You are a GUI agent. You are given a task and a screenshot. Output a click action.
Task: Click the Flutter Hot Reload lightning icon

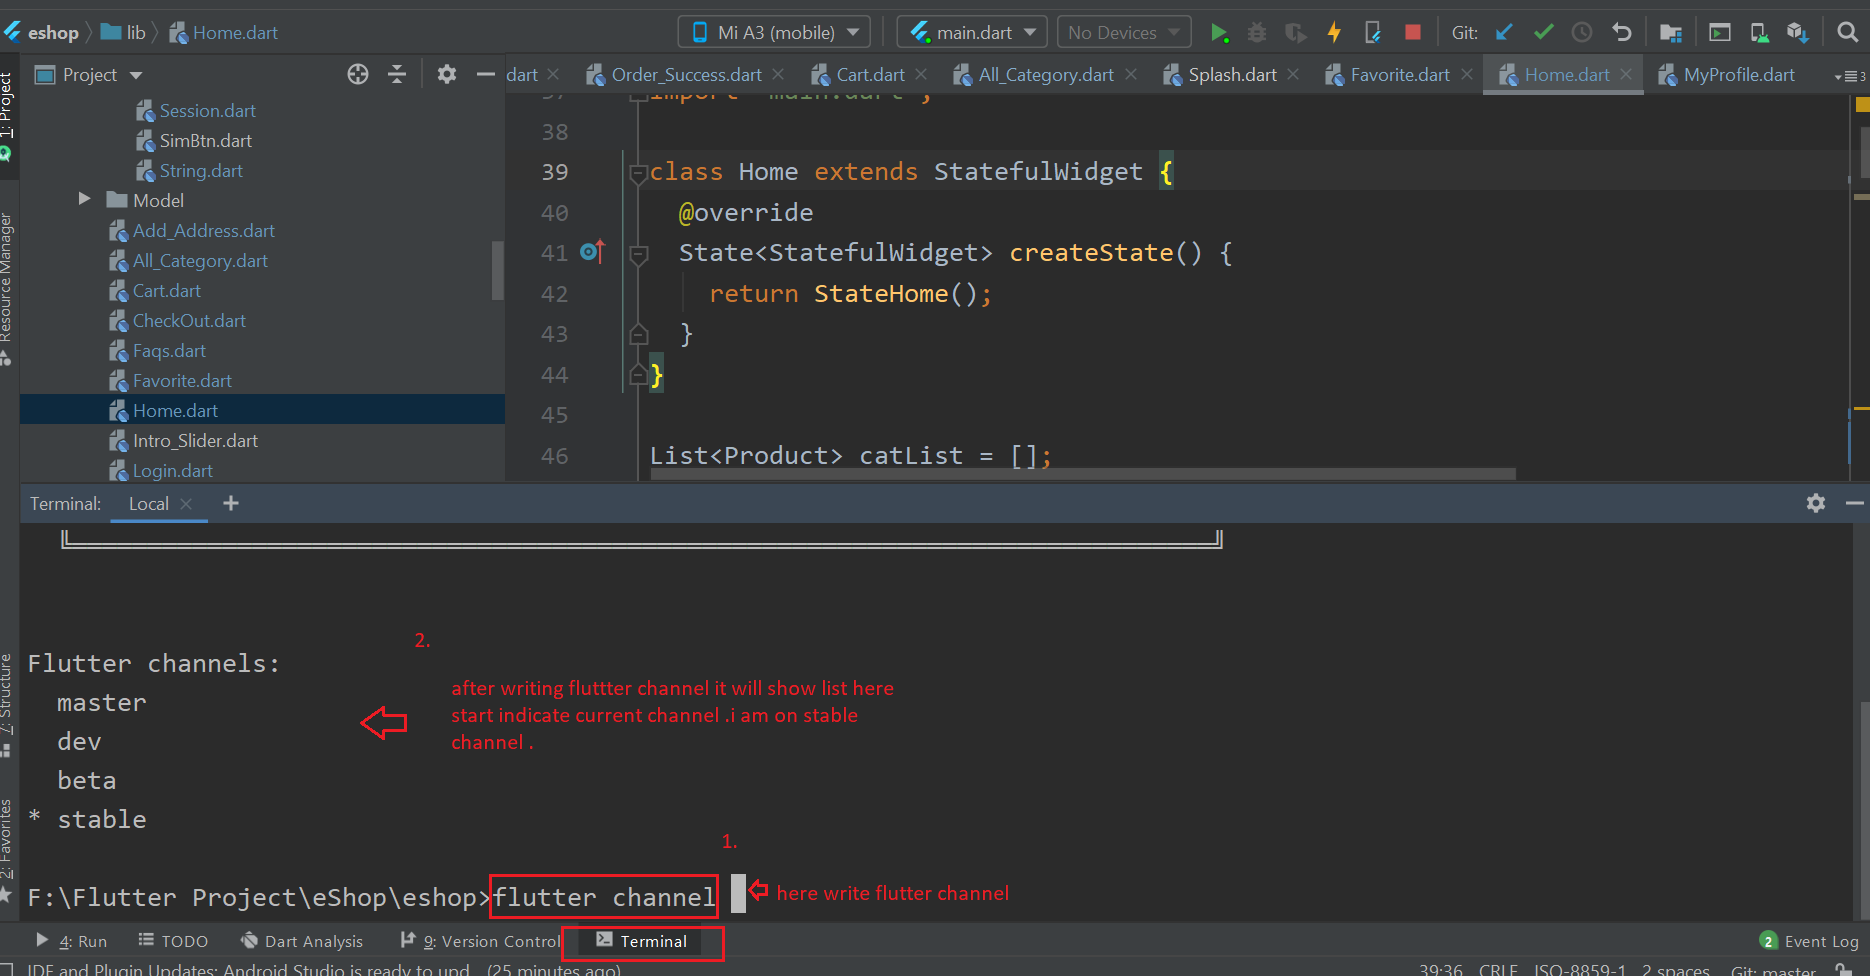pos(1334,33)
